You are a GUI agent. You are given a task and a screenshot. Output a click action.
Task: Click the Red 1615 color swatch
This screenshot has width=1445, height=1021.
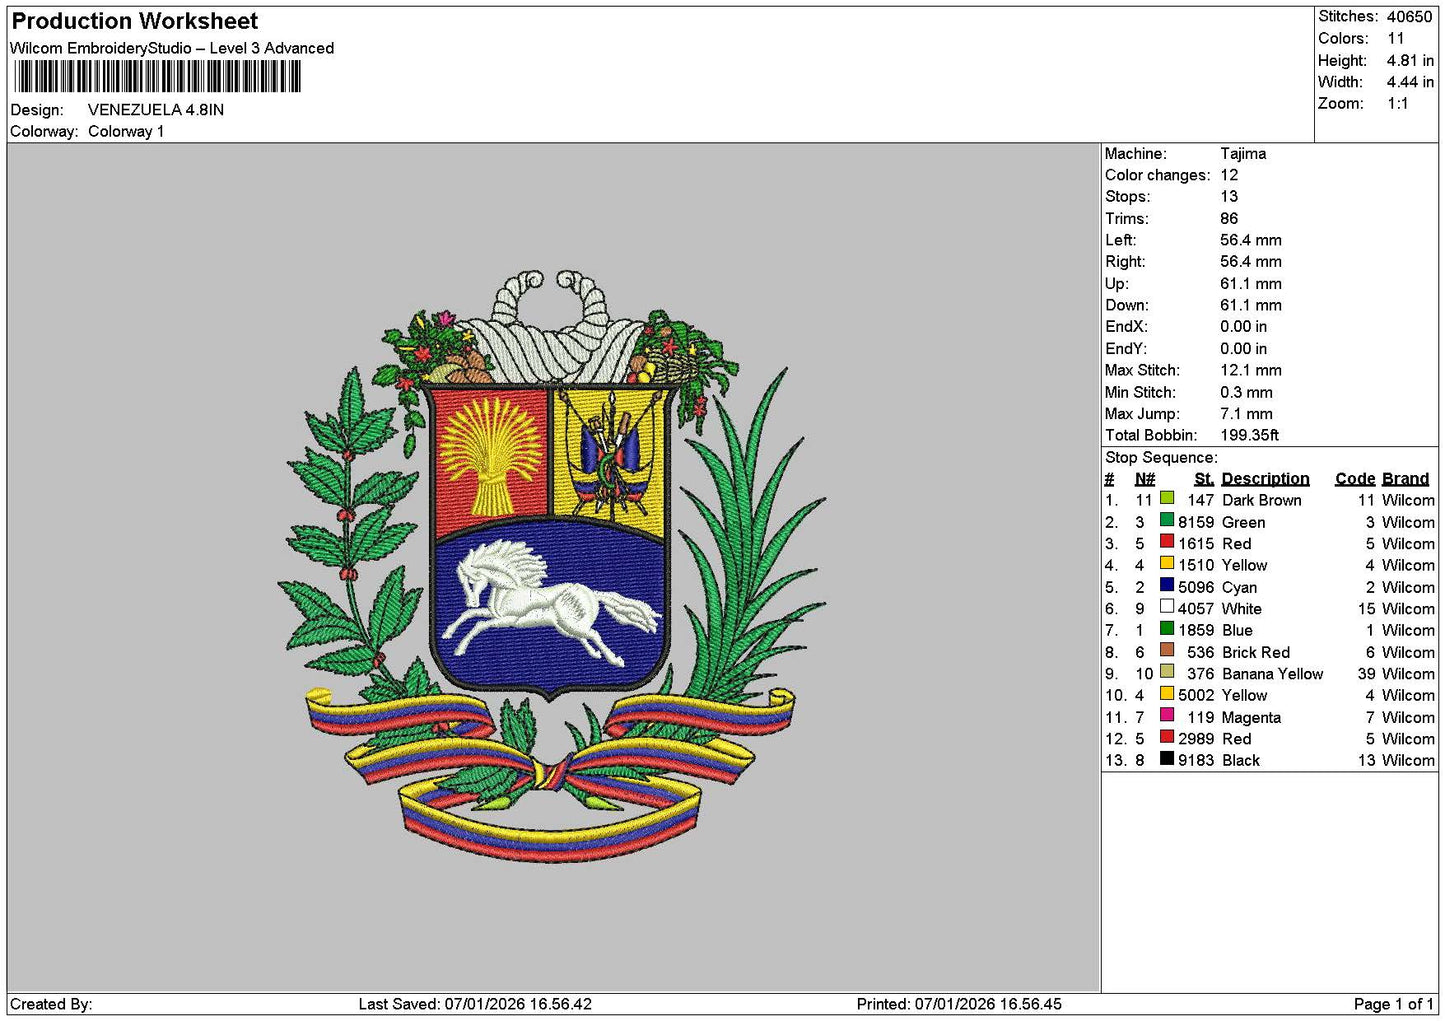pos(1167,542)
